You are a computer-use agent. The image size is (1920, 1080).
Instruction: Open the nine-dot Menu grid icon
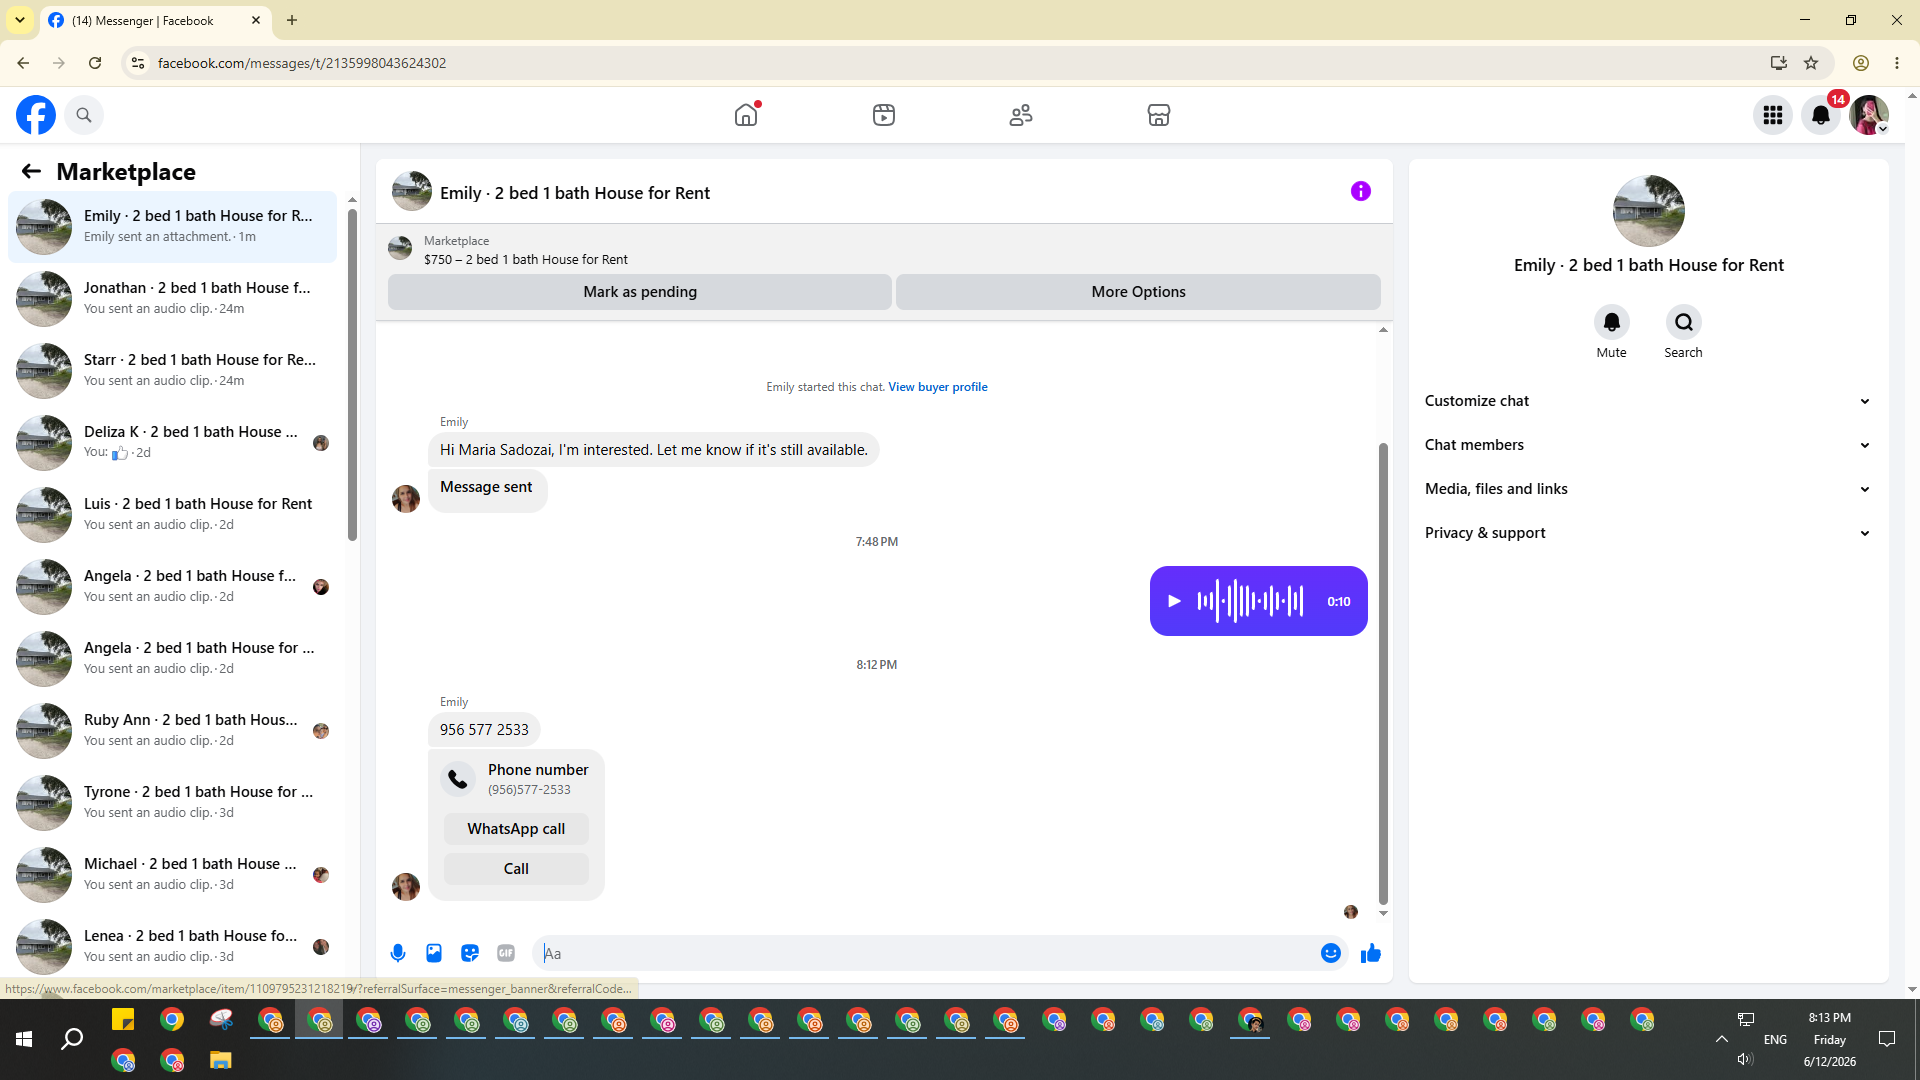[x=1773, y=115]
